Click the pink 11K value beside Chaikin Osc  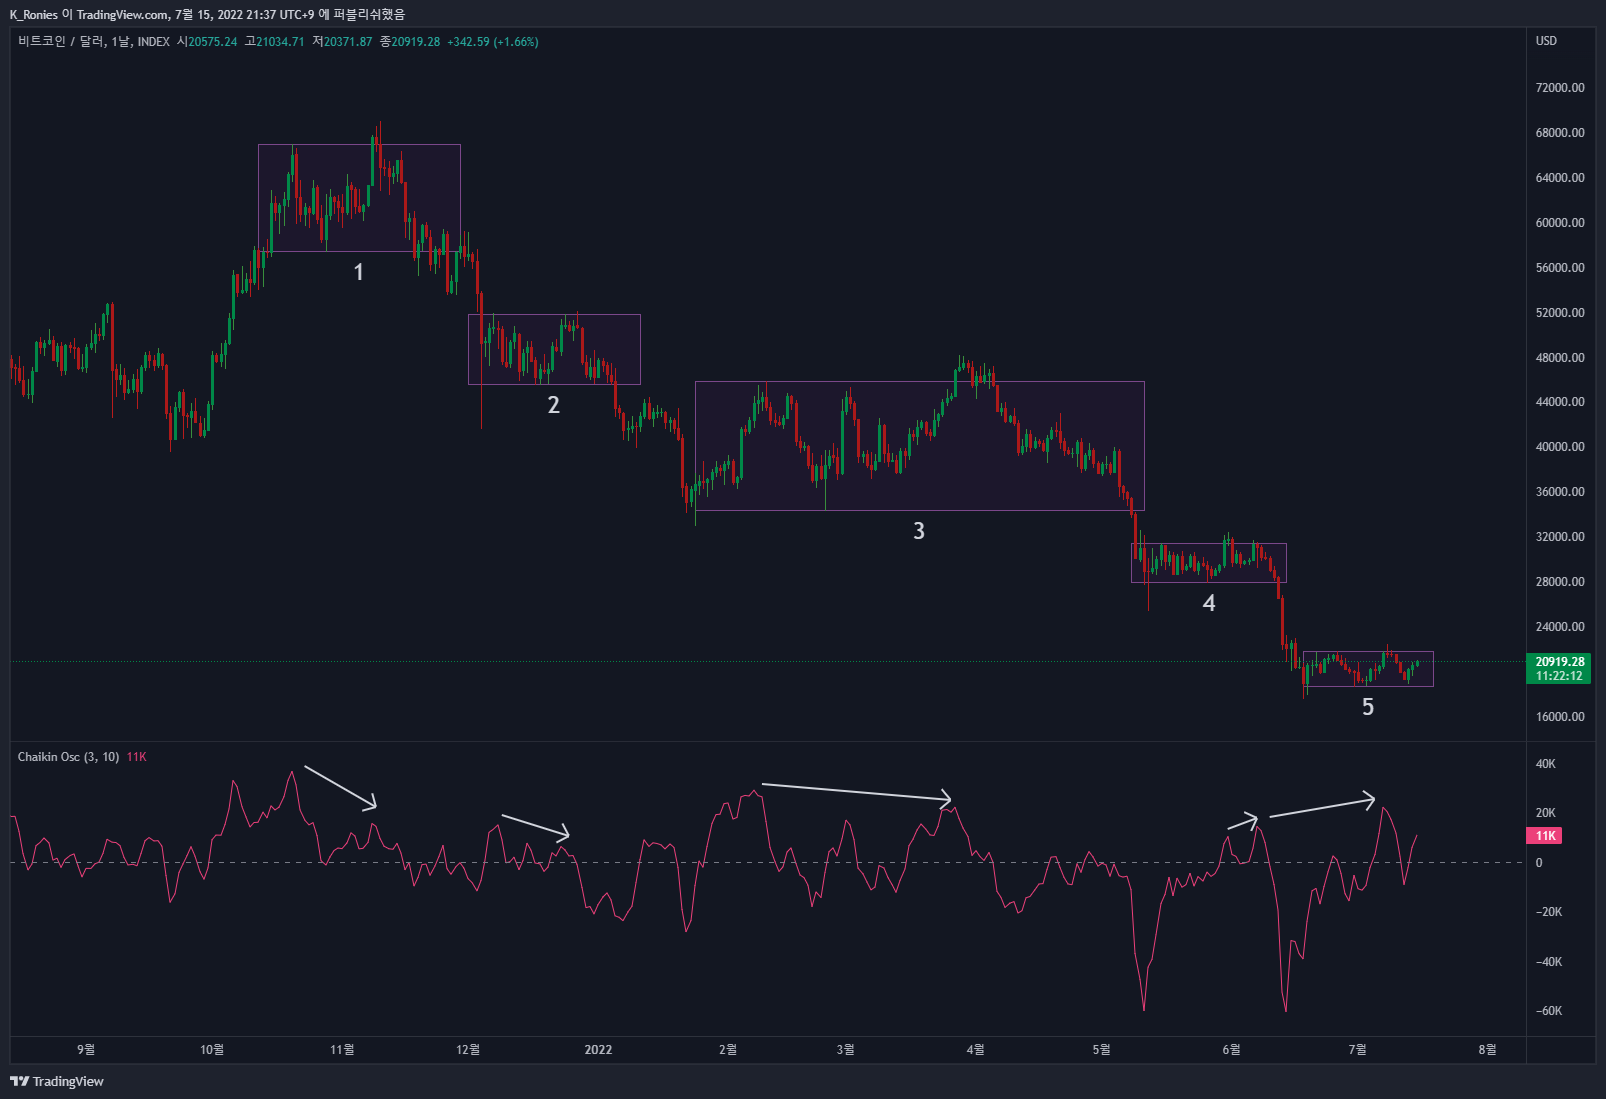point(137,757)
